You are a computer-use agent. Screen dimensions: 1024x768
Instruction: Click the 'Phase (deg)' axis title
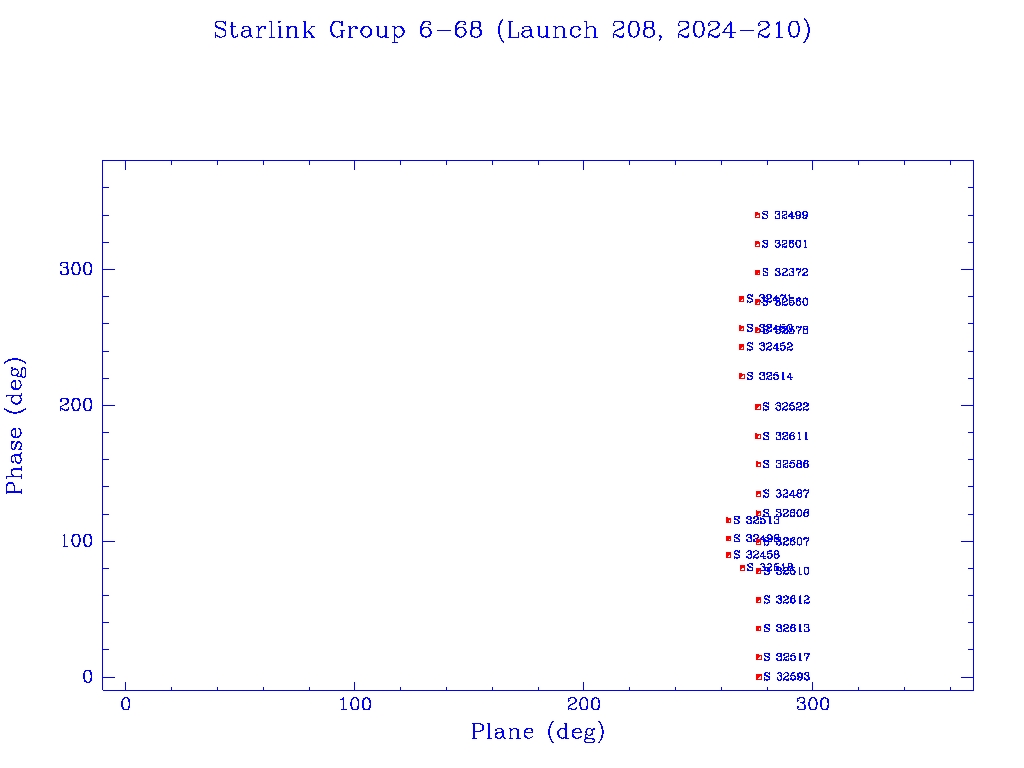(14, 426)
